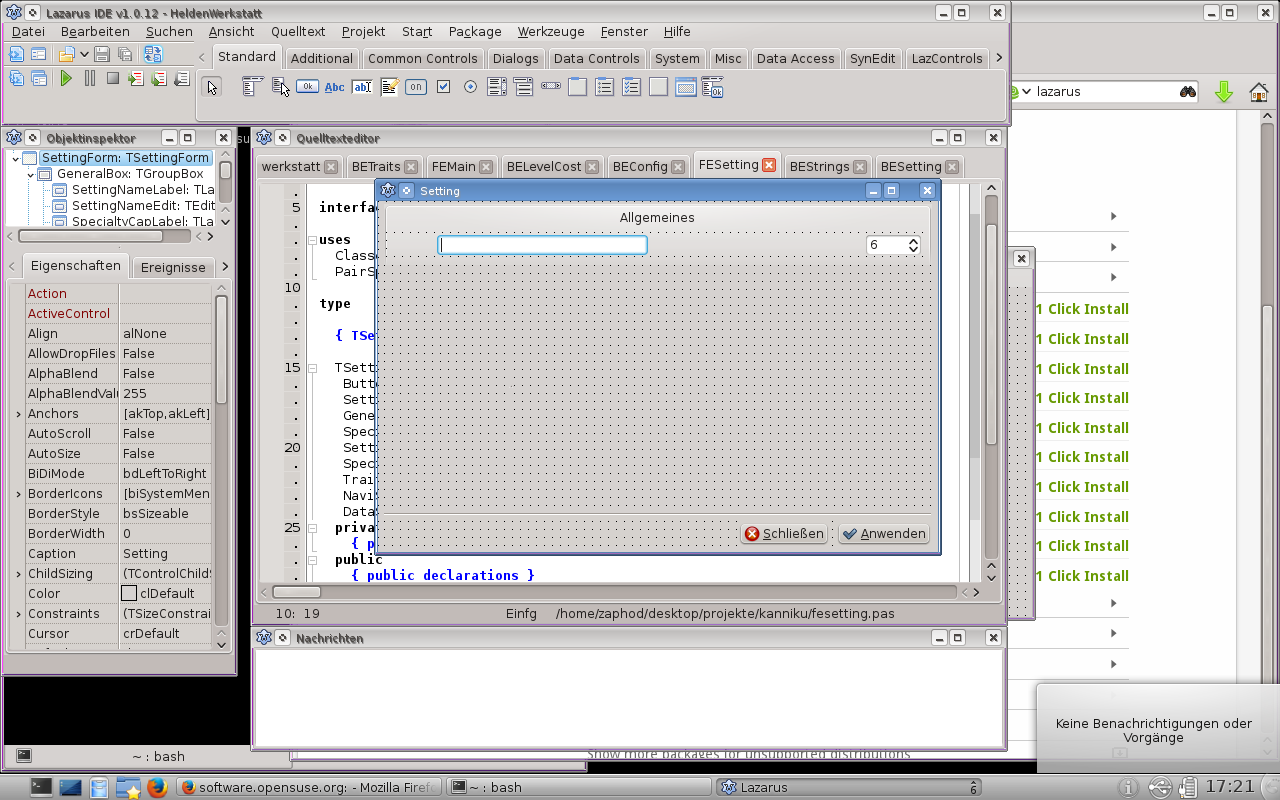Collapse the GeneralBox tree node
The image size is (1280, 800).
tap(32, 174)
